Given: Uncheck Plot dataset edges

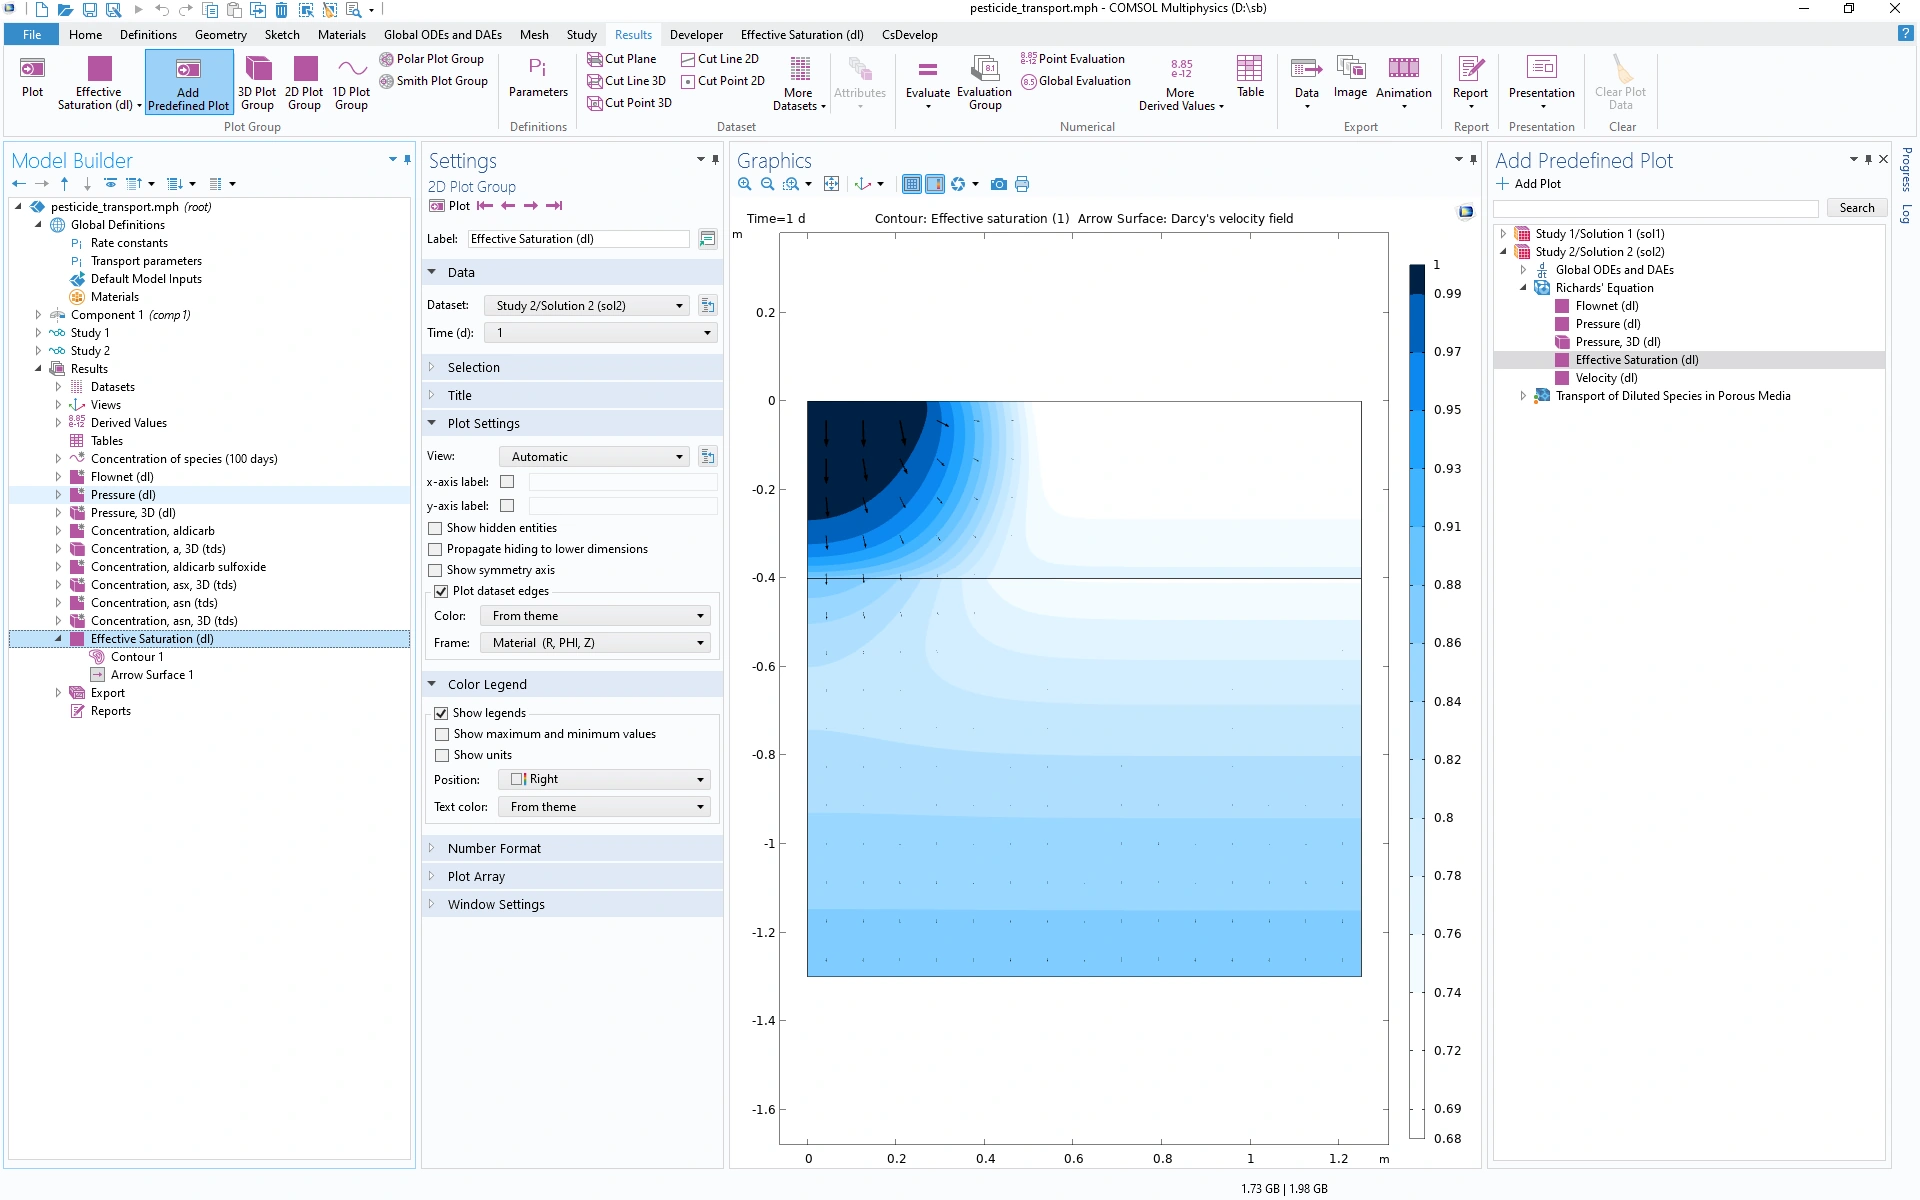Looking at the screenshot, I should point(441,591).
